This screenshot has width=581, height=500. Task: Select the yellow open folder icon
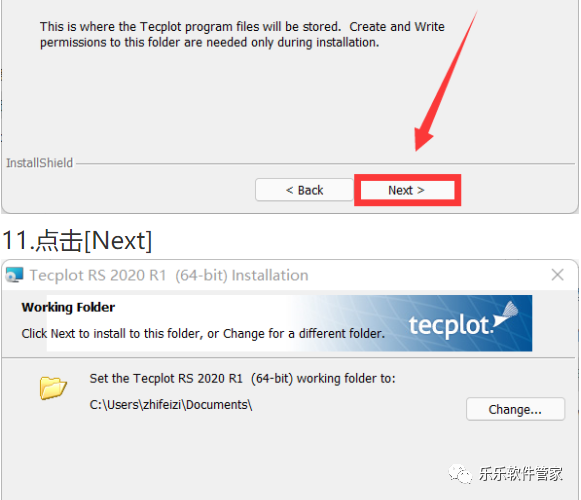click(53, 388)
